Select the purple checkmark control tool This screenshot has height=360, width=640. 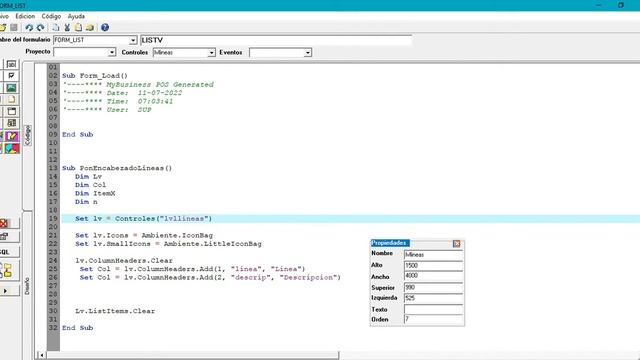[11, 136]
